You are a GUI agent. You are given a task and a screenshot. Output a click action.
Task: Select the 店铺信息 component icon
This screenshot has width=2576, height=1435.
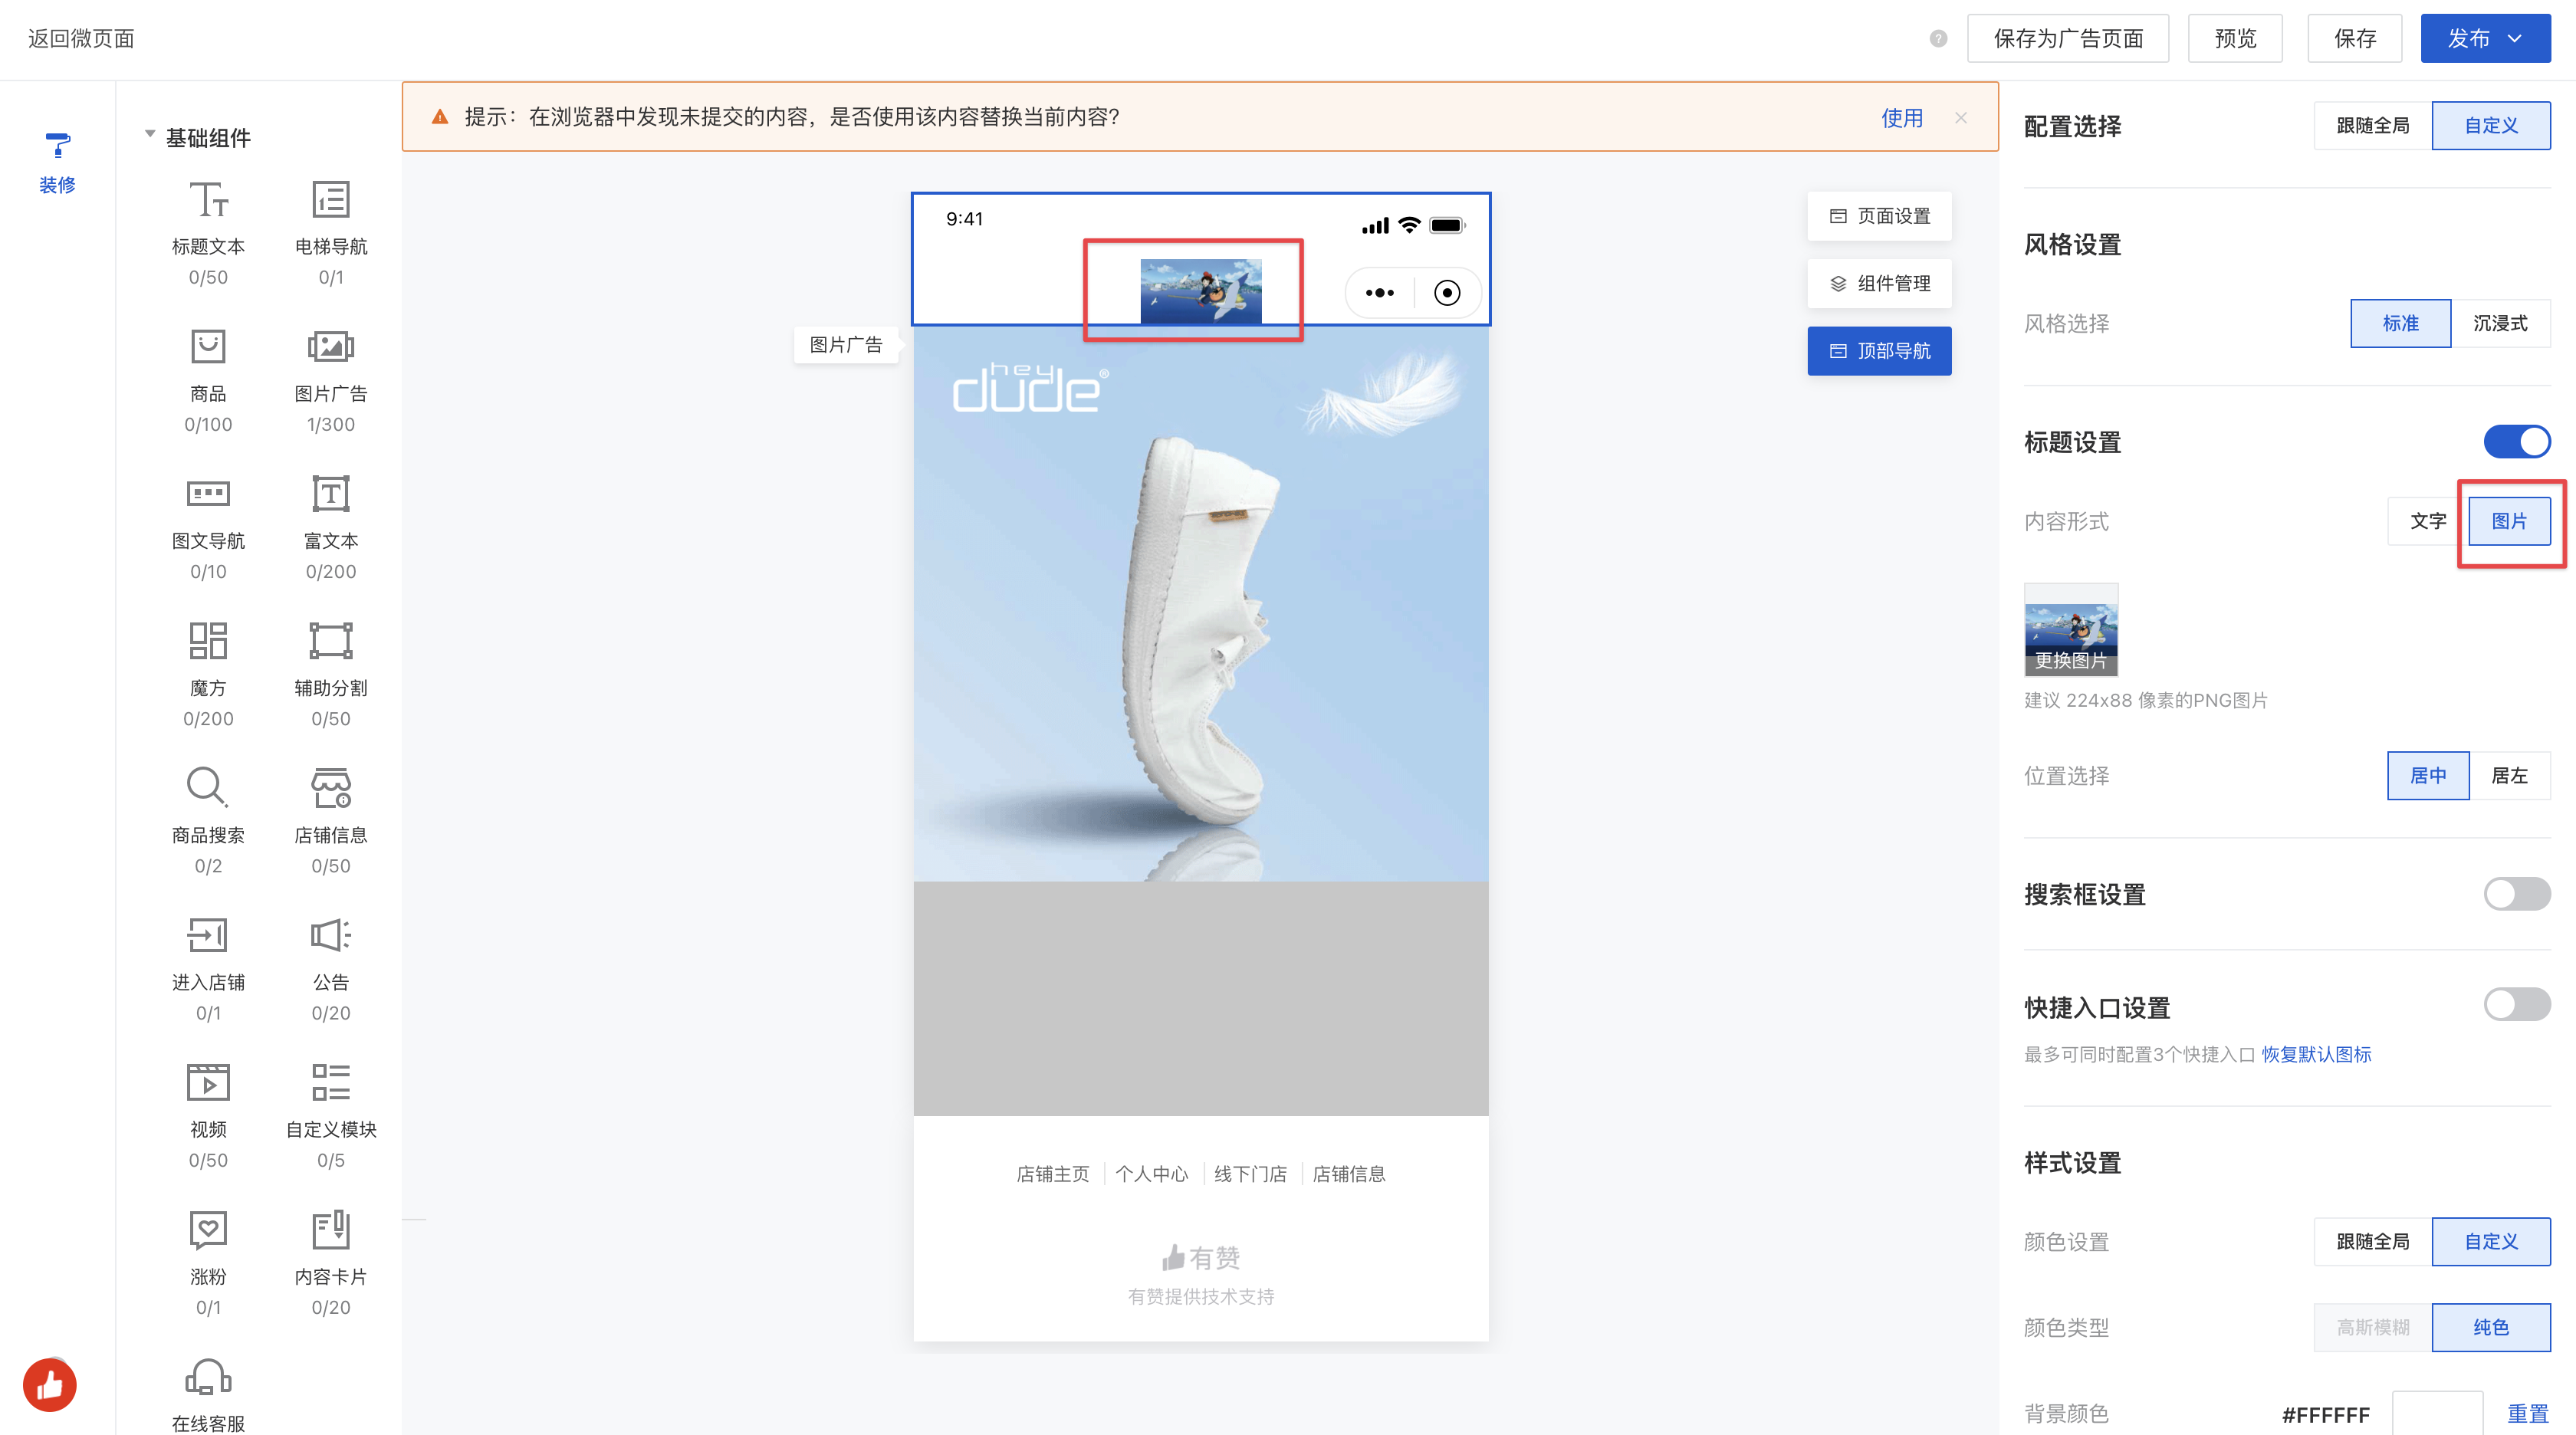[330, 788]
